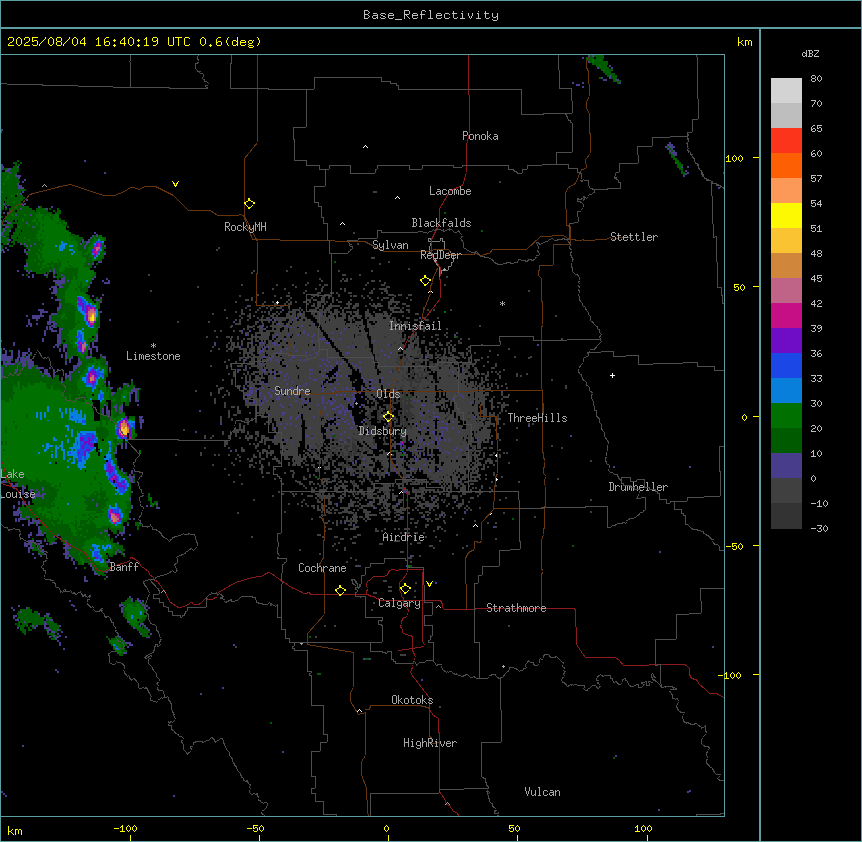Select the yellow diamond marker above Calgary label
The image size is (862, 842).
click(x=405, y=589)
